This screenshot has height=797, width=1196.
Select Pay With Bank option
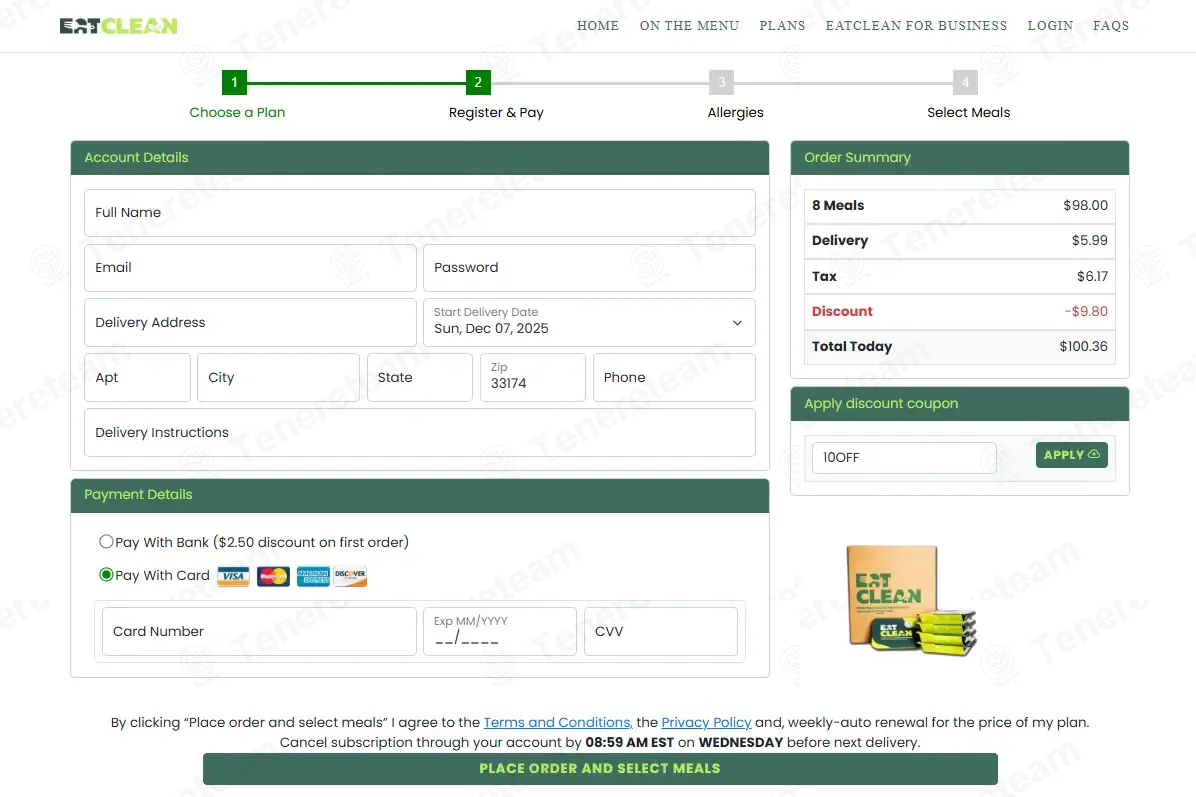click(106, 542)
